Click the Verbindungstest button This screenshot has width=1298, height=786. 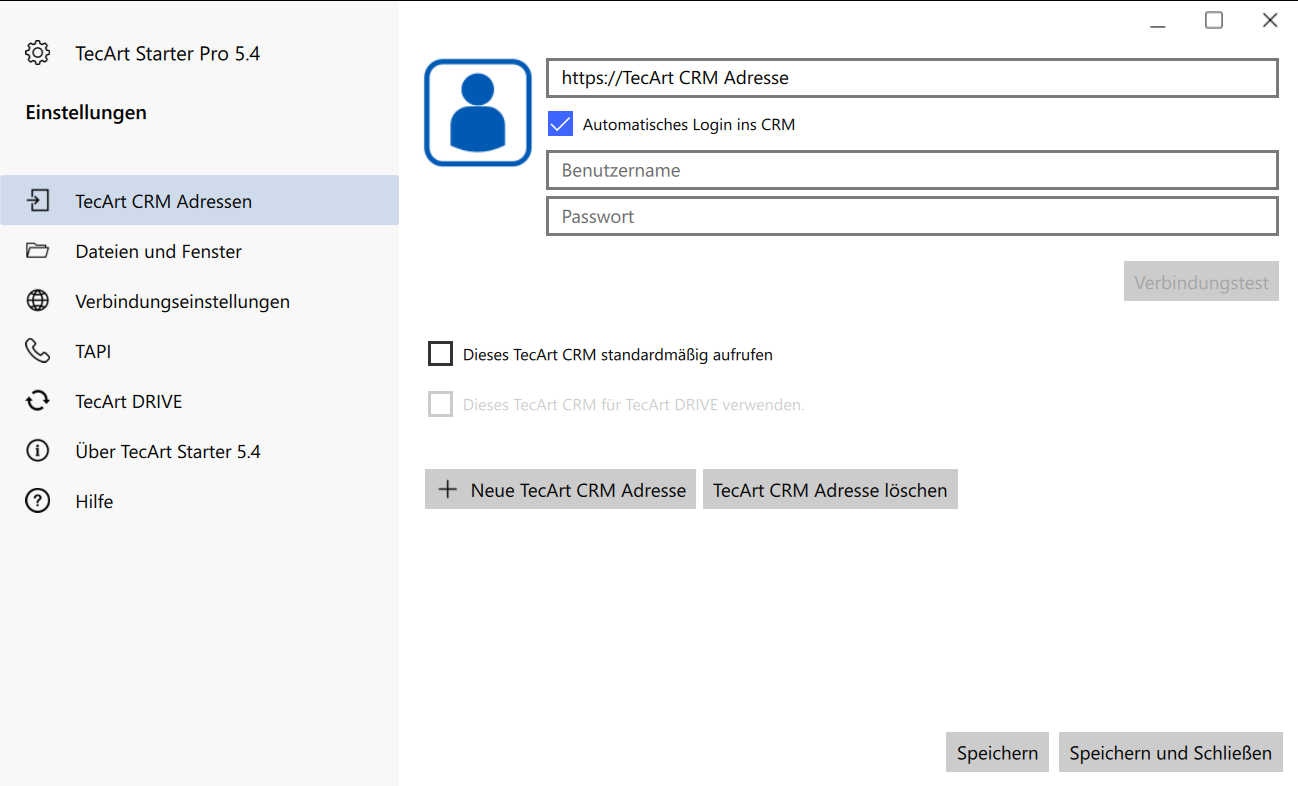[x=1201, y=282]
